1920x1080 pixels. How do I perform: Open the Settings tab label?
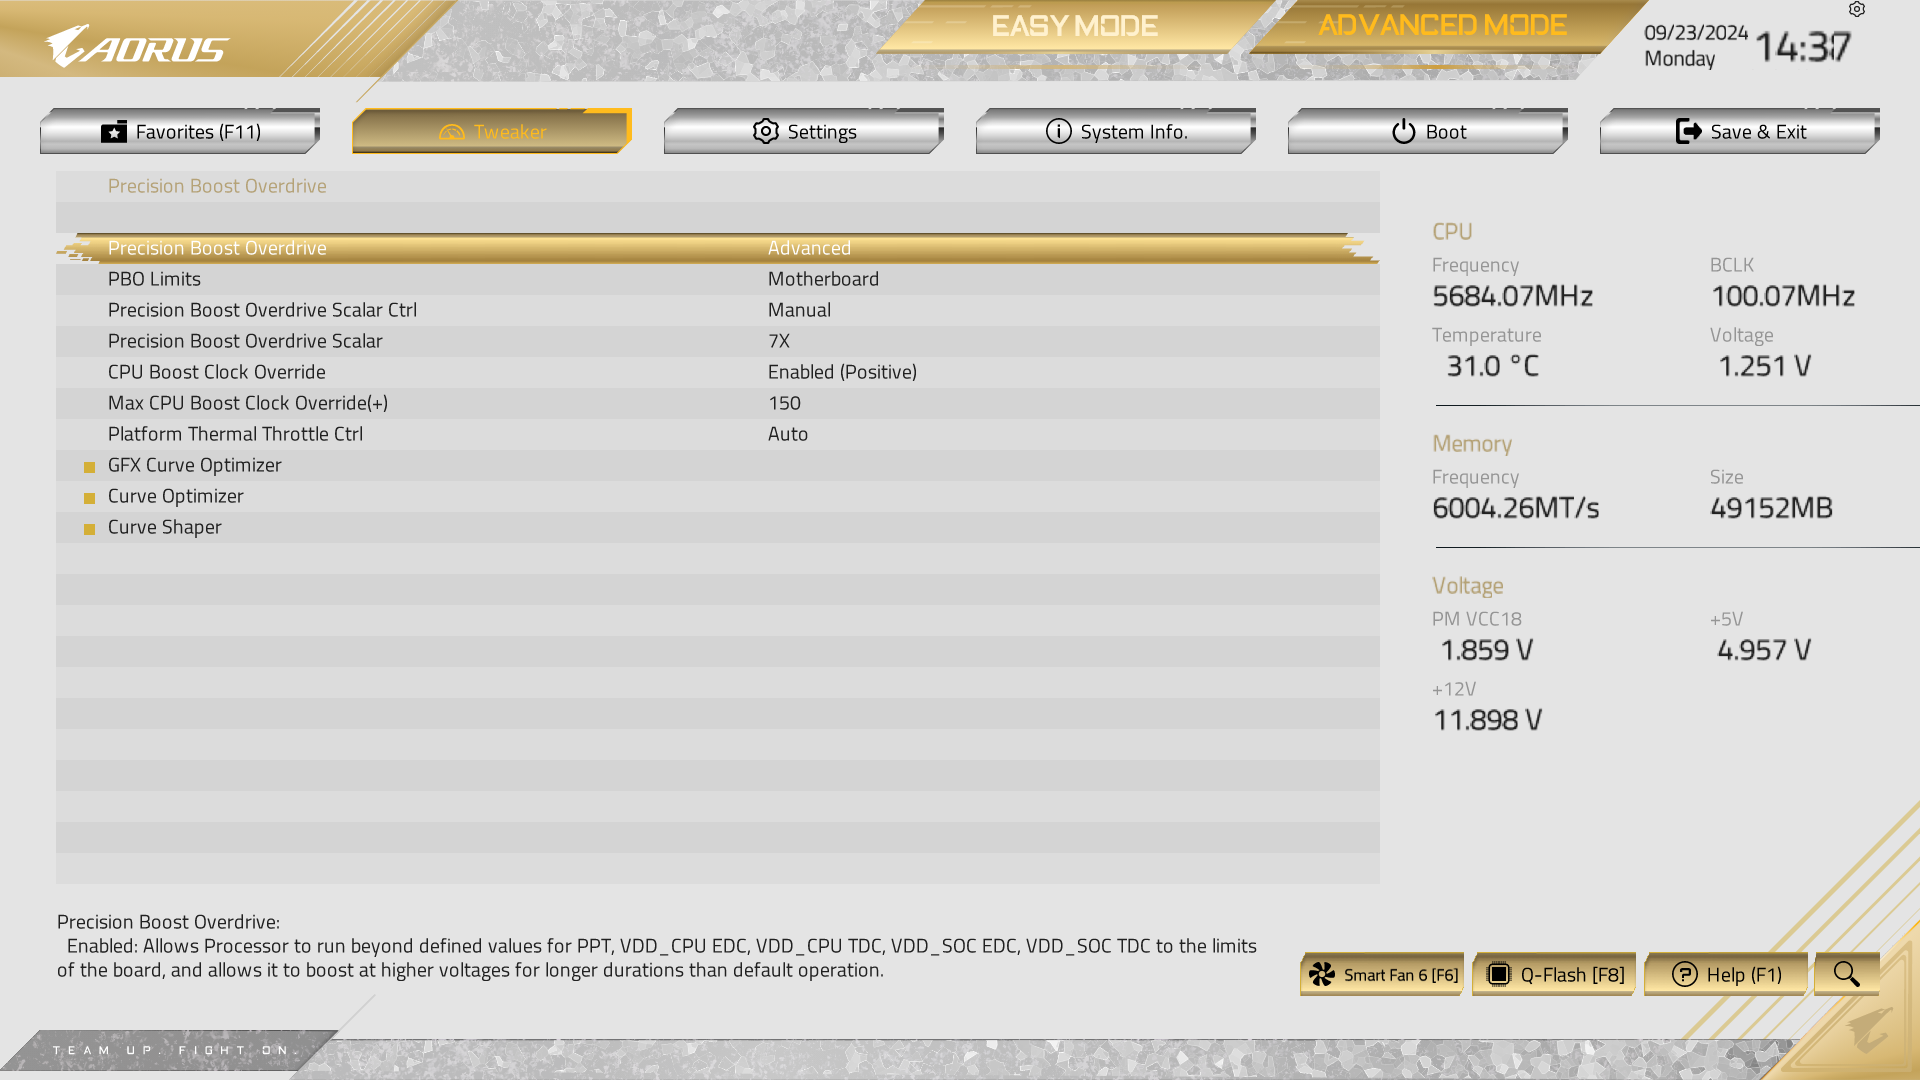822,132
